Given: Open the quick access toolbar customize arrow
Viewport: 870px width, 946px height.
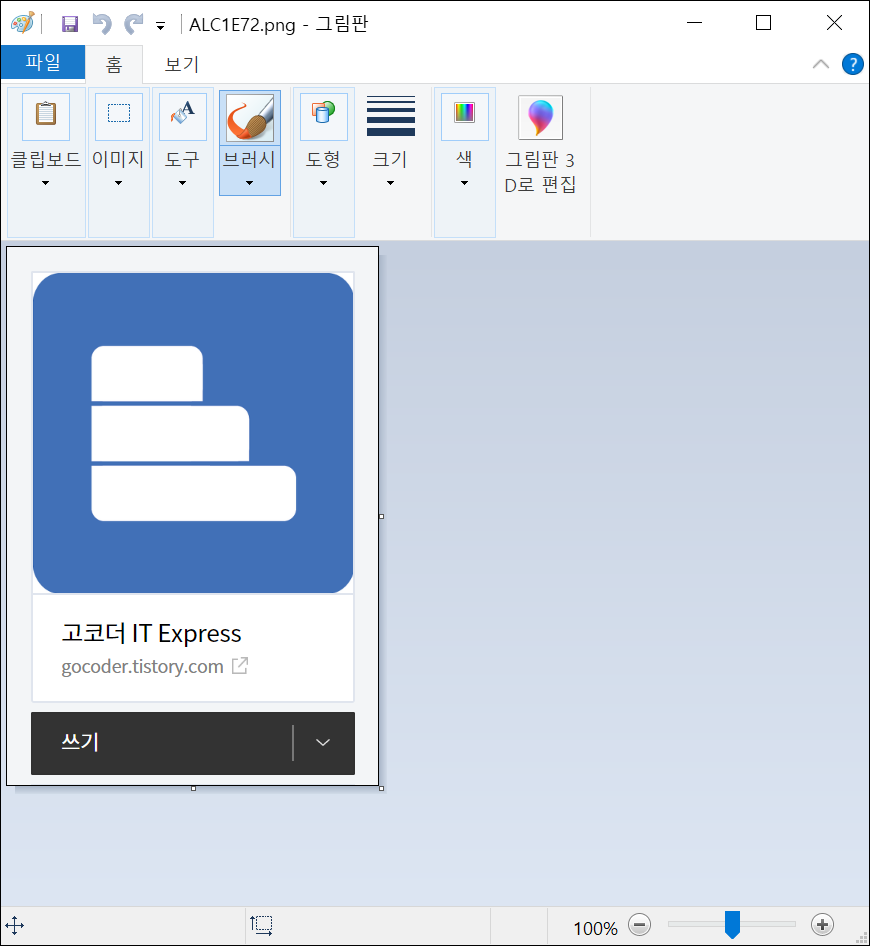Looking at the screenshot, I should pos(160,26).
